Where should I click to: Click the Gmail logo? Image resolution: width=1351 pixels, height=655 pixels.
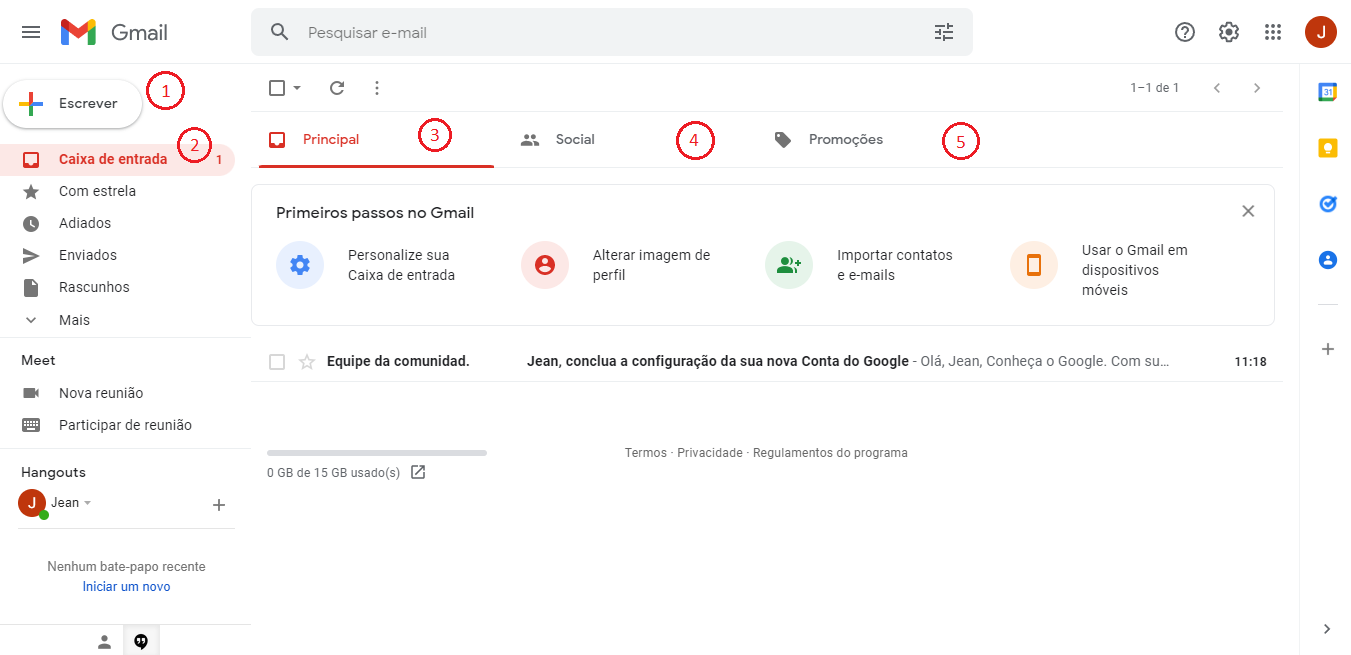tap(114, 32)
